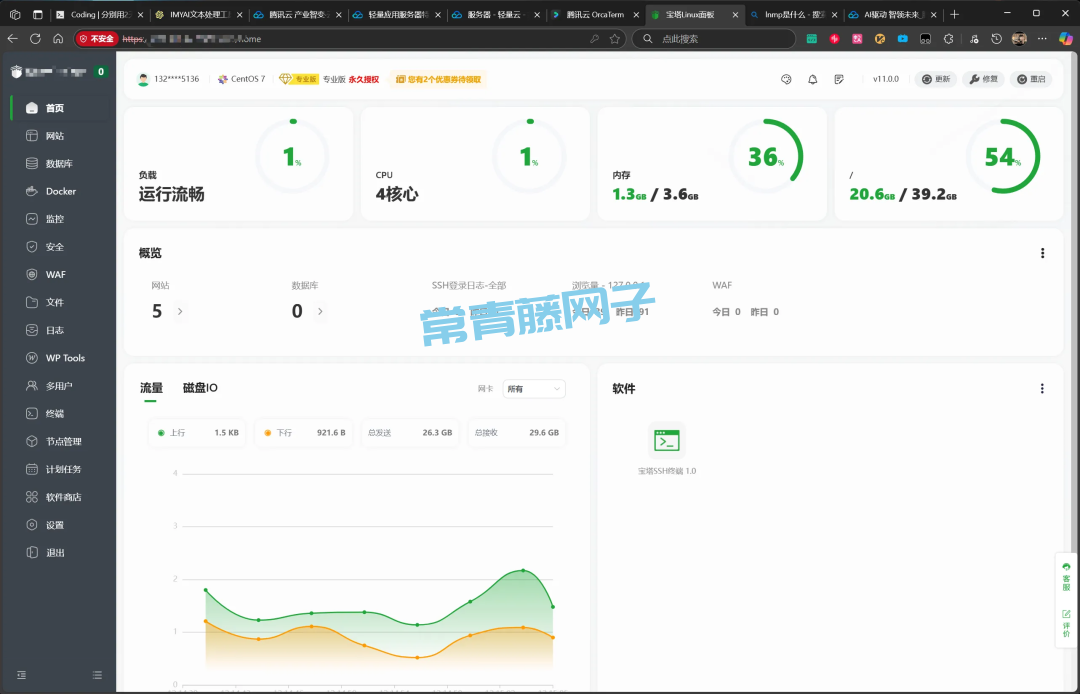
Task: Launch the 宝塔SSH终端 1.0 software icon
Action: (x=667, y=440)
